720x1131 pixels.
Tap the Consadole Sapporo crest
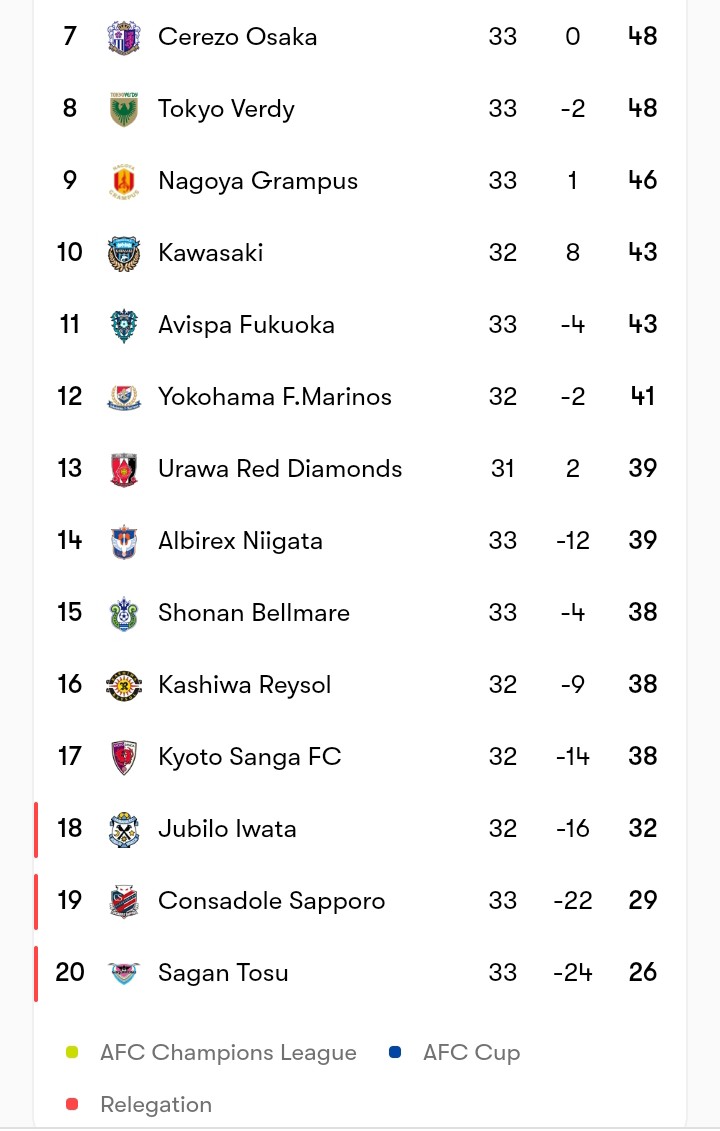124,901
